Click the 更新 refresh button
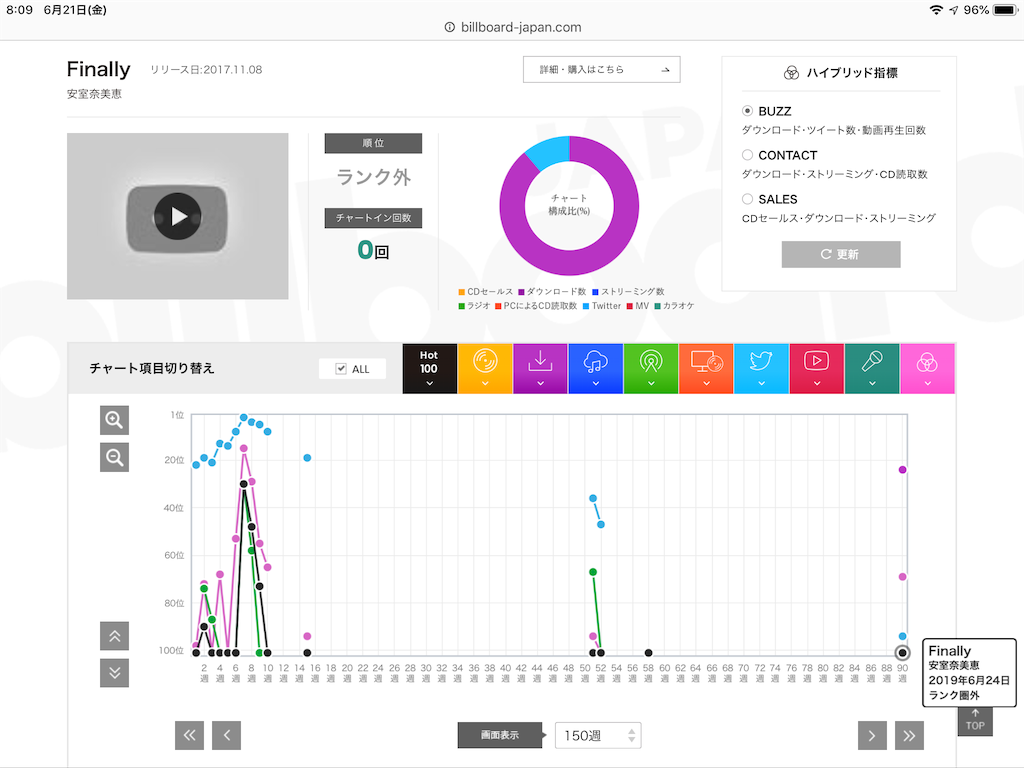This screenshot has width=1024, height=768. point(840,254)
